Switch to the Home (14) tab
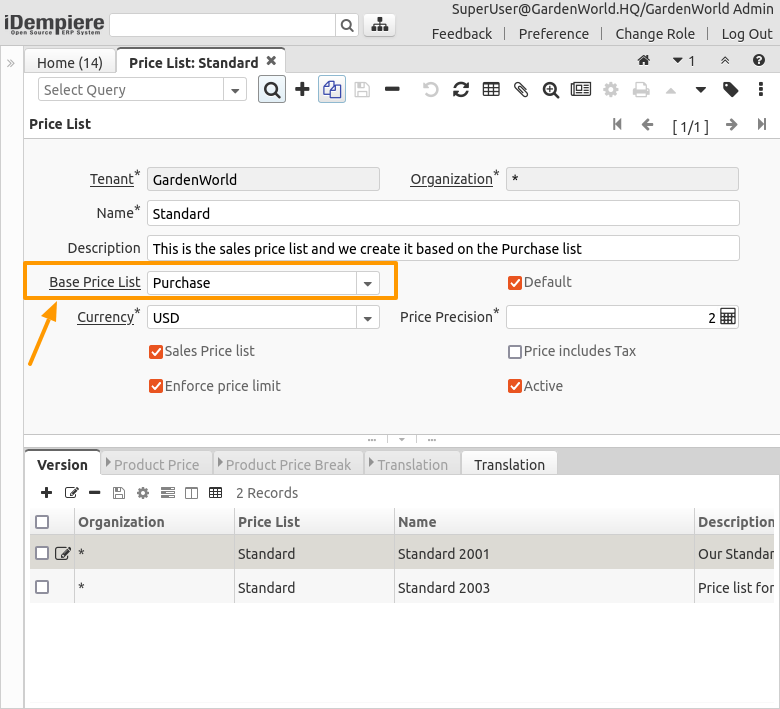This screenshot has width=780, height=709. pyautogui.click(x=70, y=63)
